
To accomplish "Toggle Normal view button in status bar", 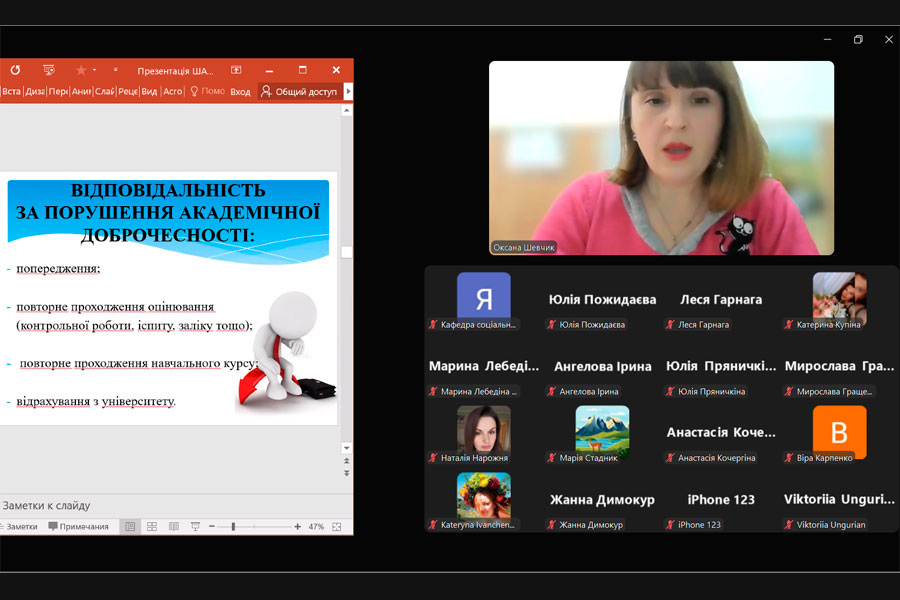I will [x=130, y=526].
